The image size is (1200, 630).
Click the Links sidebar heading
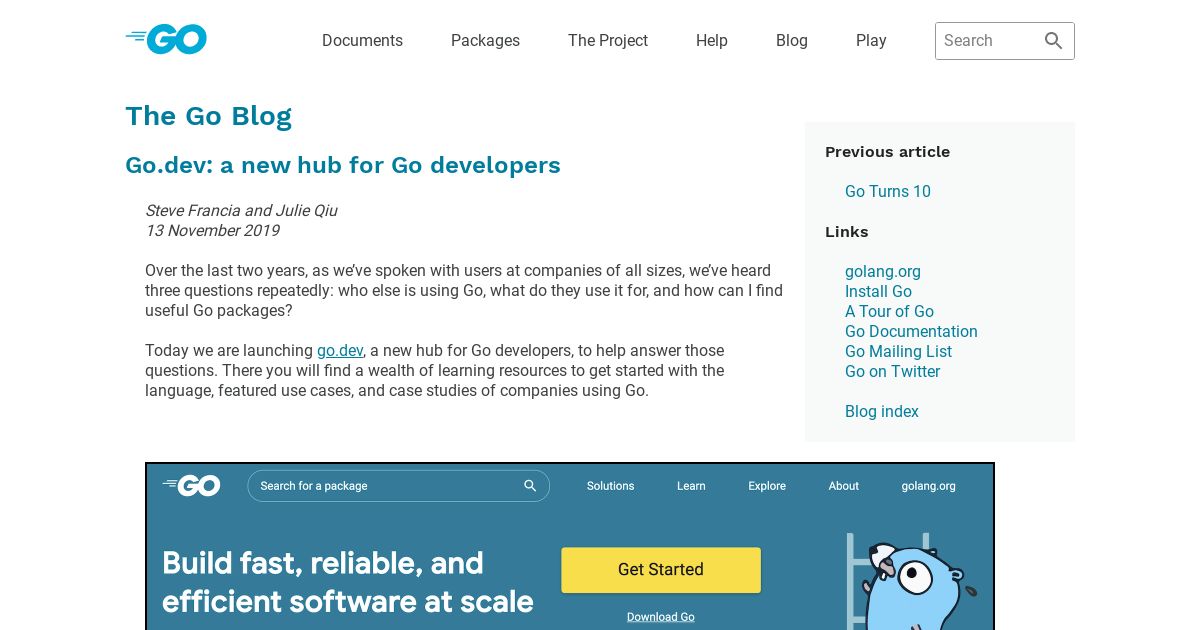846,232
